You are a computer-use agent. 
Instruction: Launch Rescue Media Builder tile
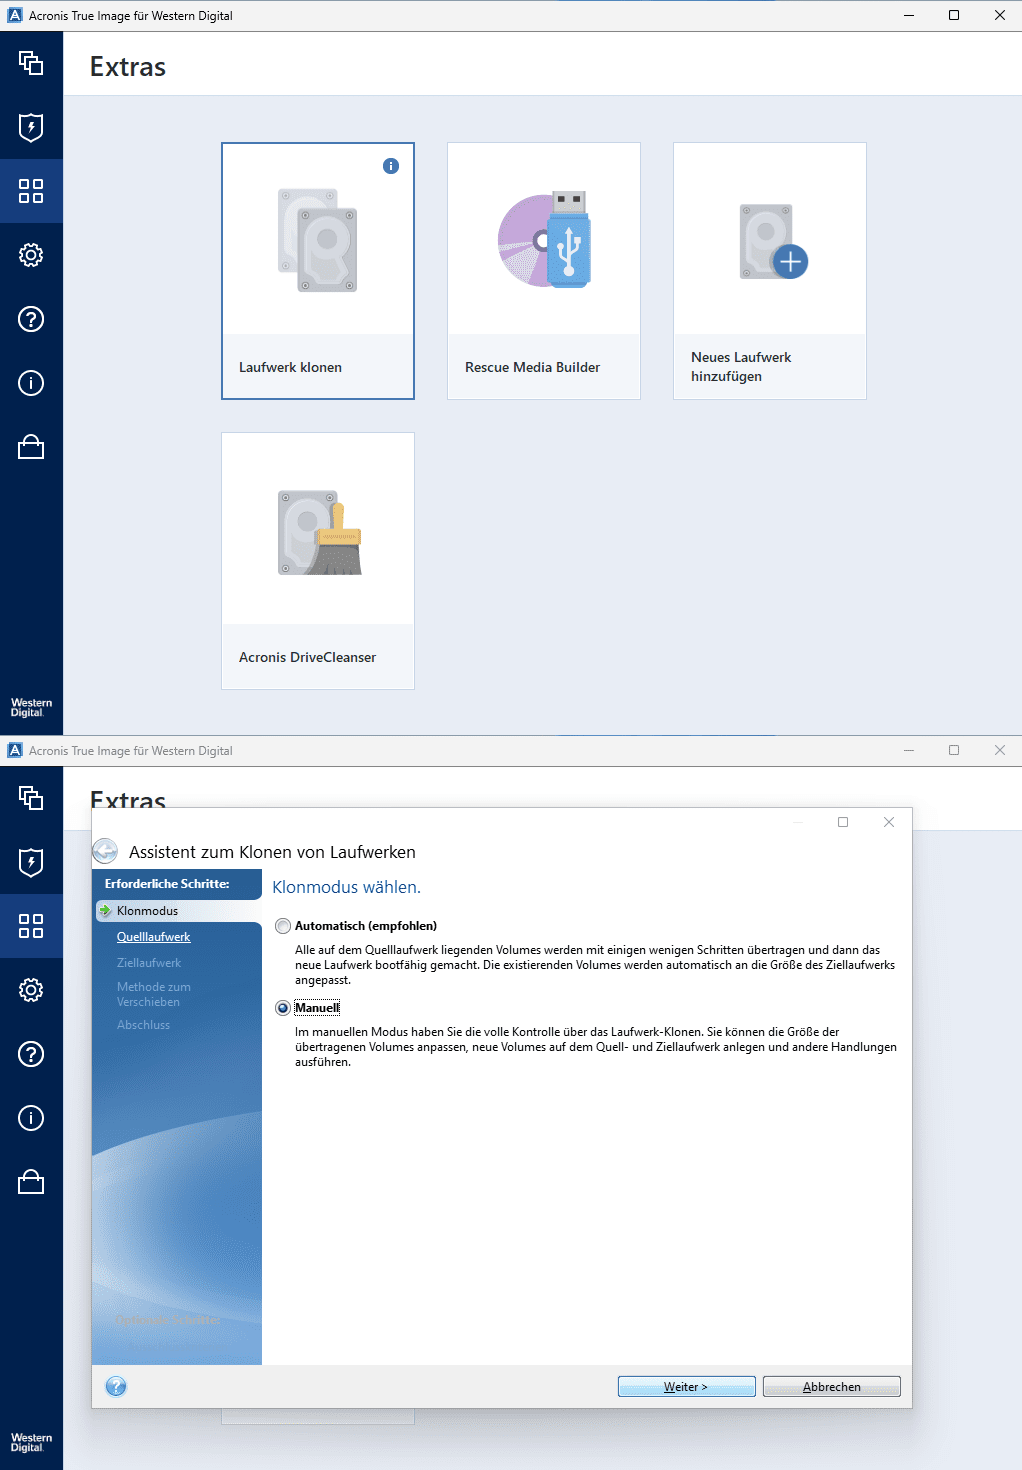tap(544, 271)
